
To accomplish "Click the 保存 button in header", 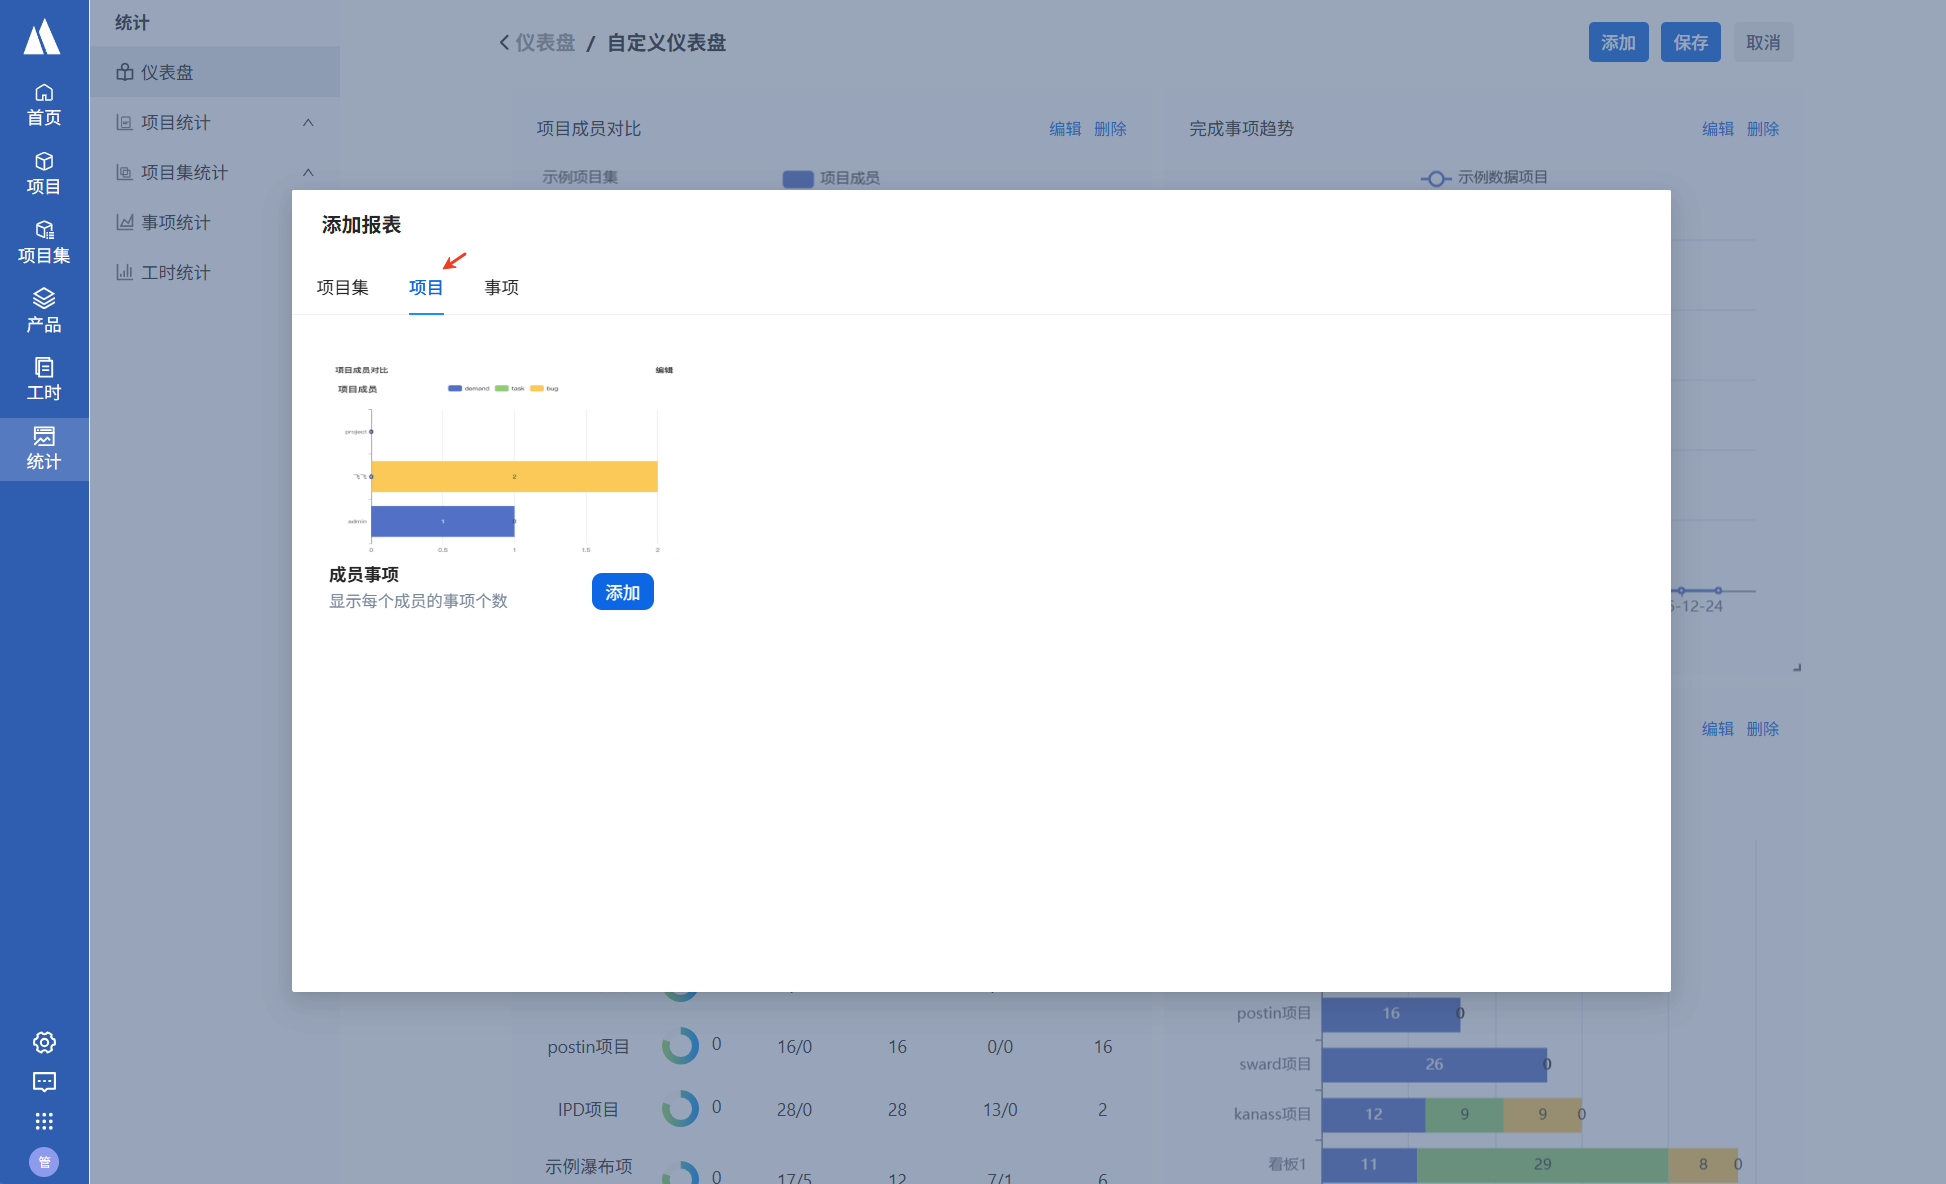I will (1690, 43).
